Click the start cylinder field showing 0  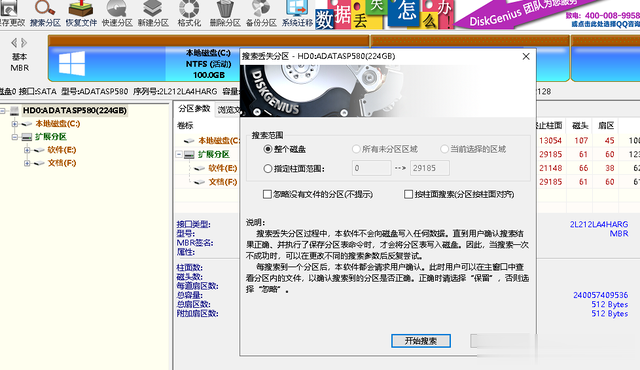pos(371,168)
